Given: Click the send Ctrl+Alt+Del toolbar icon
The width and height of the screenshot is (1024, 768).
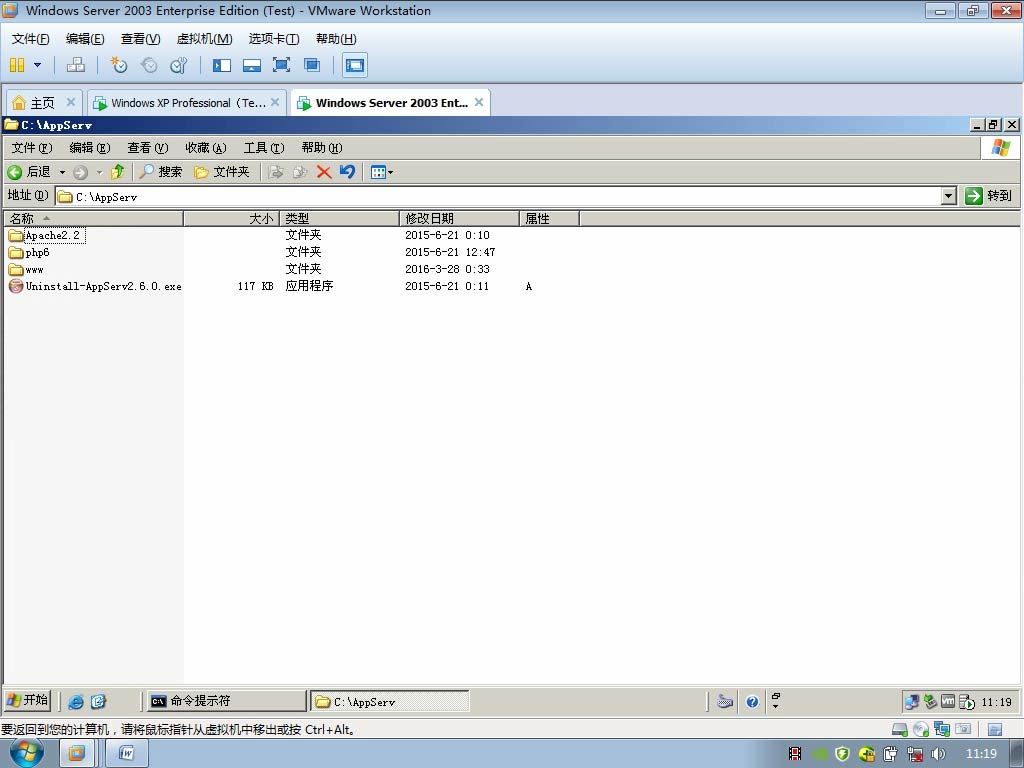Looking at the screenshot, I should coord(76,65).
